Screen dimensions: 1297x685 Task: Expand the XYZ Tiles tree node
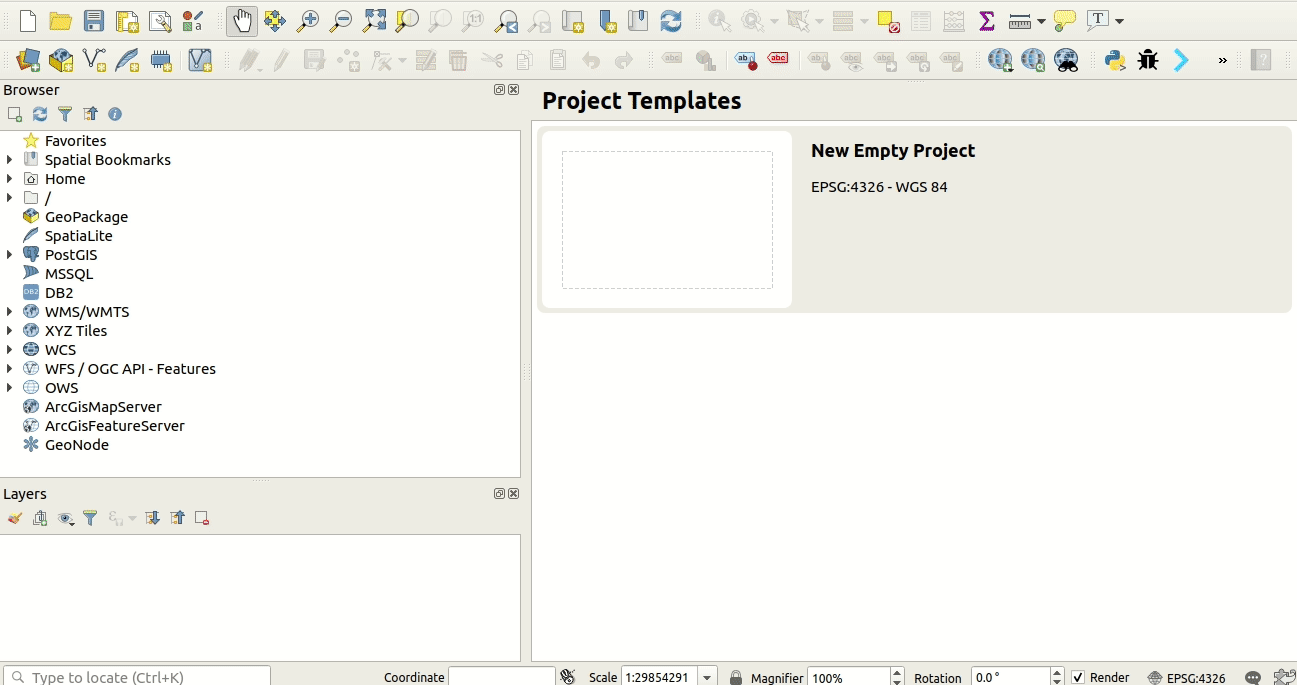pyautogui.click(x=10, y=331)
